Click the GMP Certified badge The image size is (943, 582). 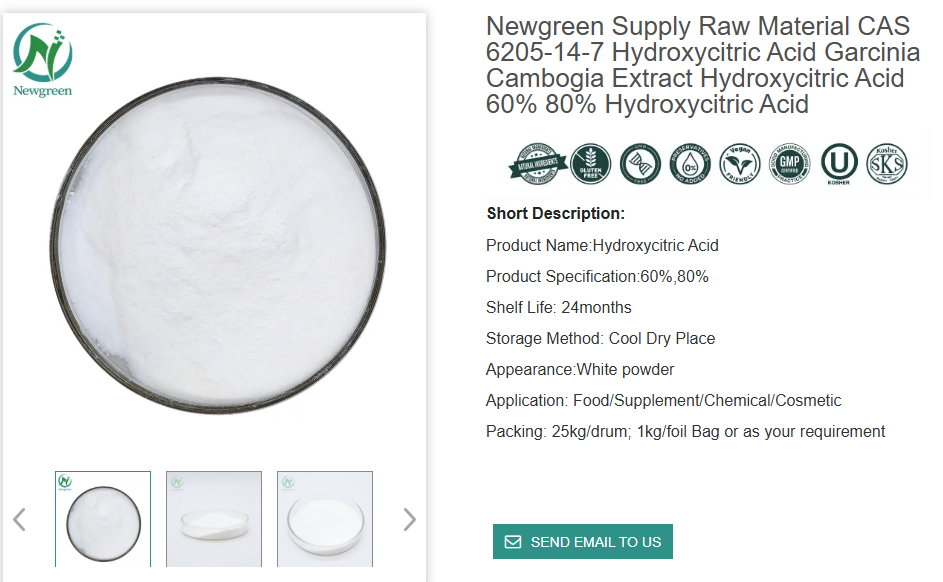coord(790,164)
